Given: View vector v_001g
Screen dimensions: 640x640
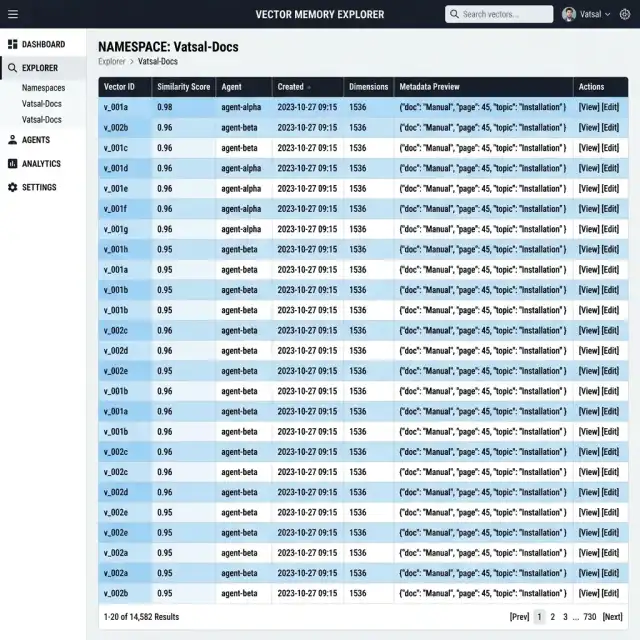Looking at the screenshot, I should tap(589, 229).
